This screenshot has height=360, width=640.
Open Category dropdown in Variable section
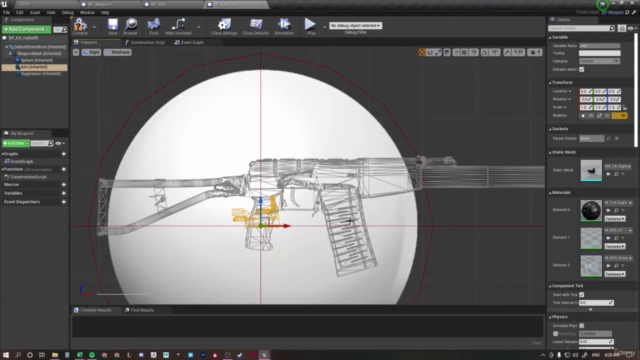coord(600,61)
